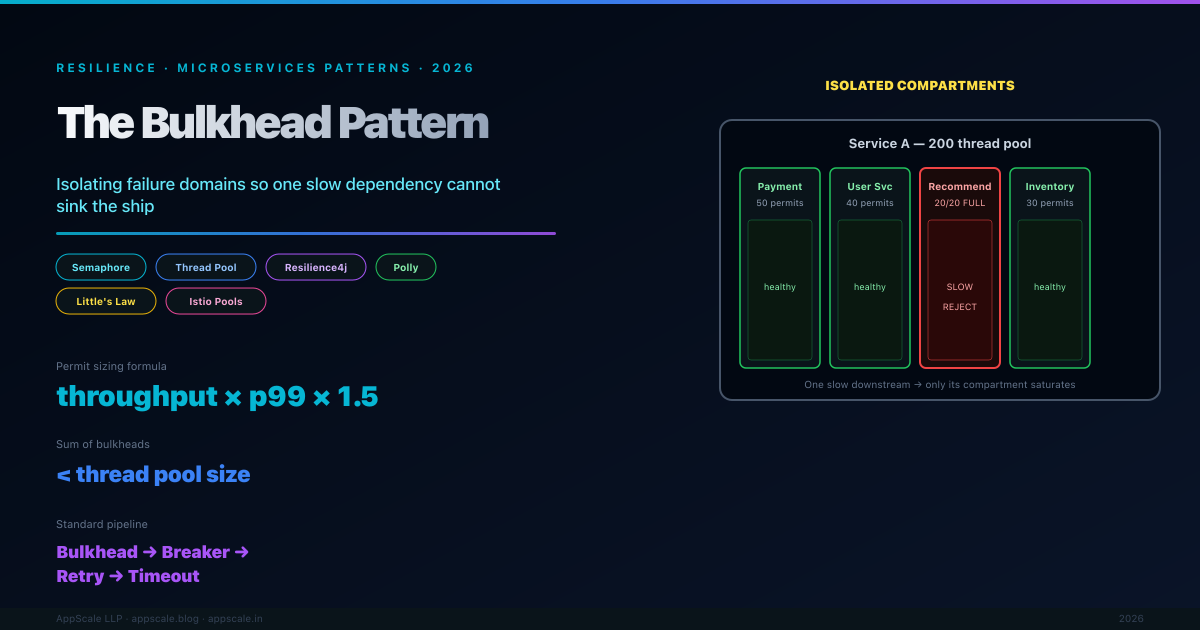Click the appscale.blog footer link
1200x630 pixels.
[x=166, y=619]
